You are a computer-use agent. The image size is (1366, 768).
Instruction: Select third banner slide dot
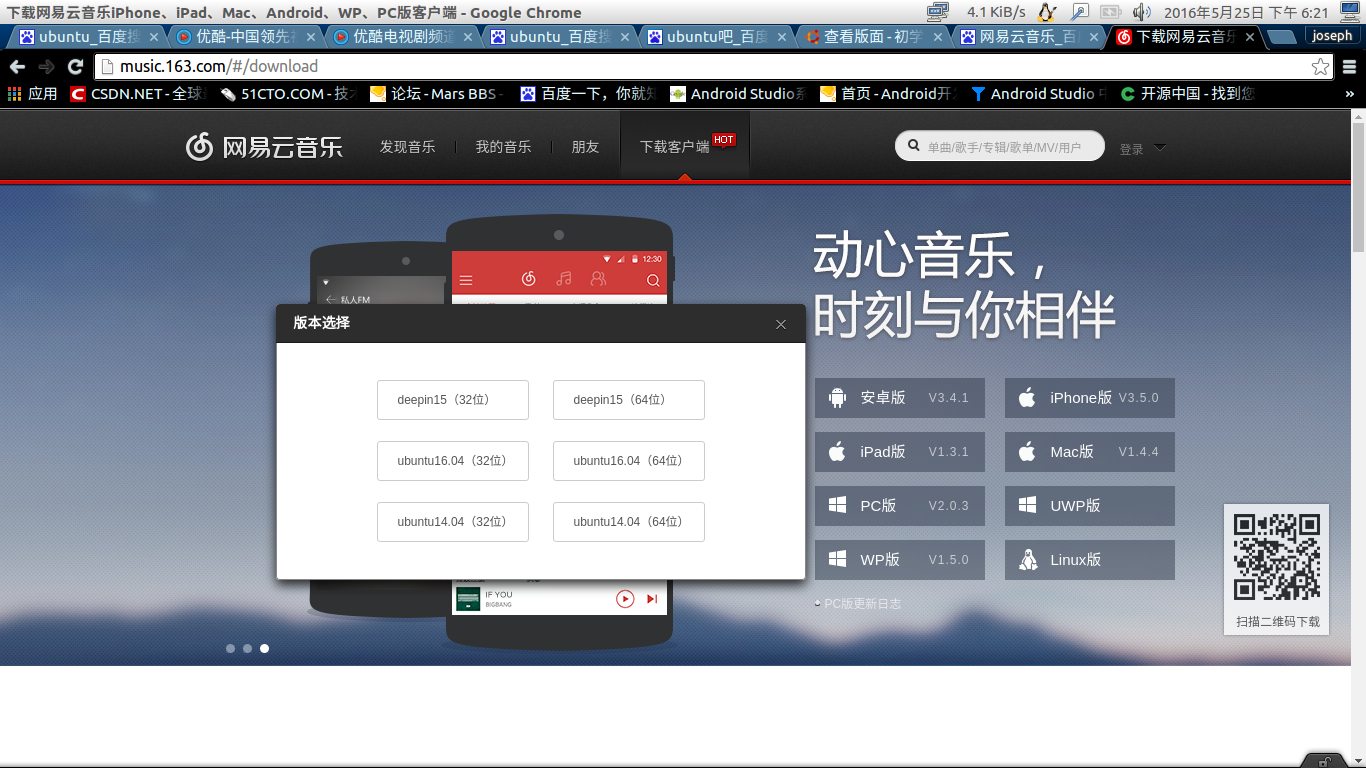point(264,649)
